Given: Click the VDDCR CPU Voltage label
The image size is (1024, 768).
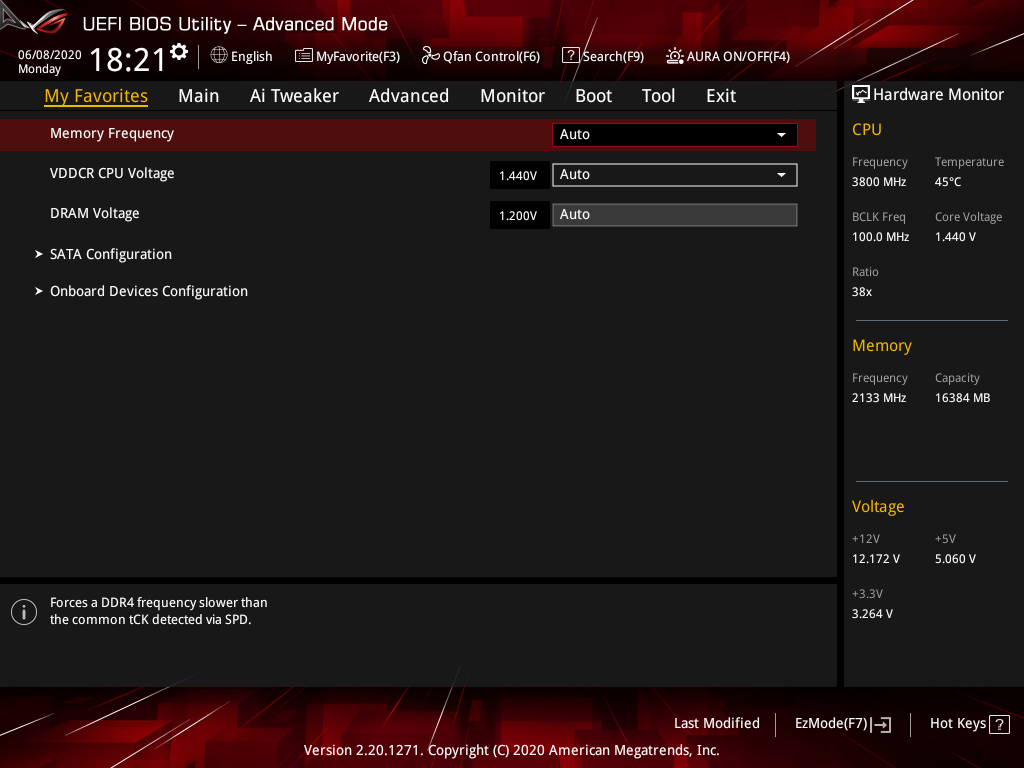Looking at the screenshot, I should (112, 174).
